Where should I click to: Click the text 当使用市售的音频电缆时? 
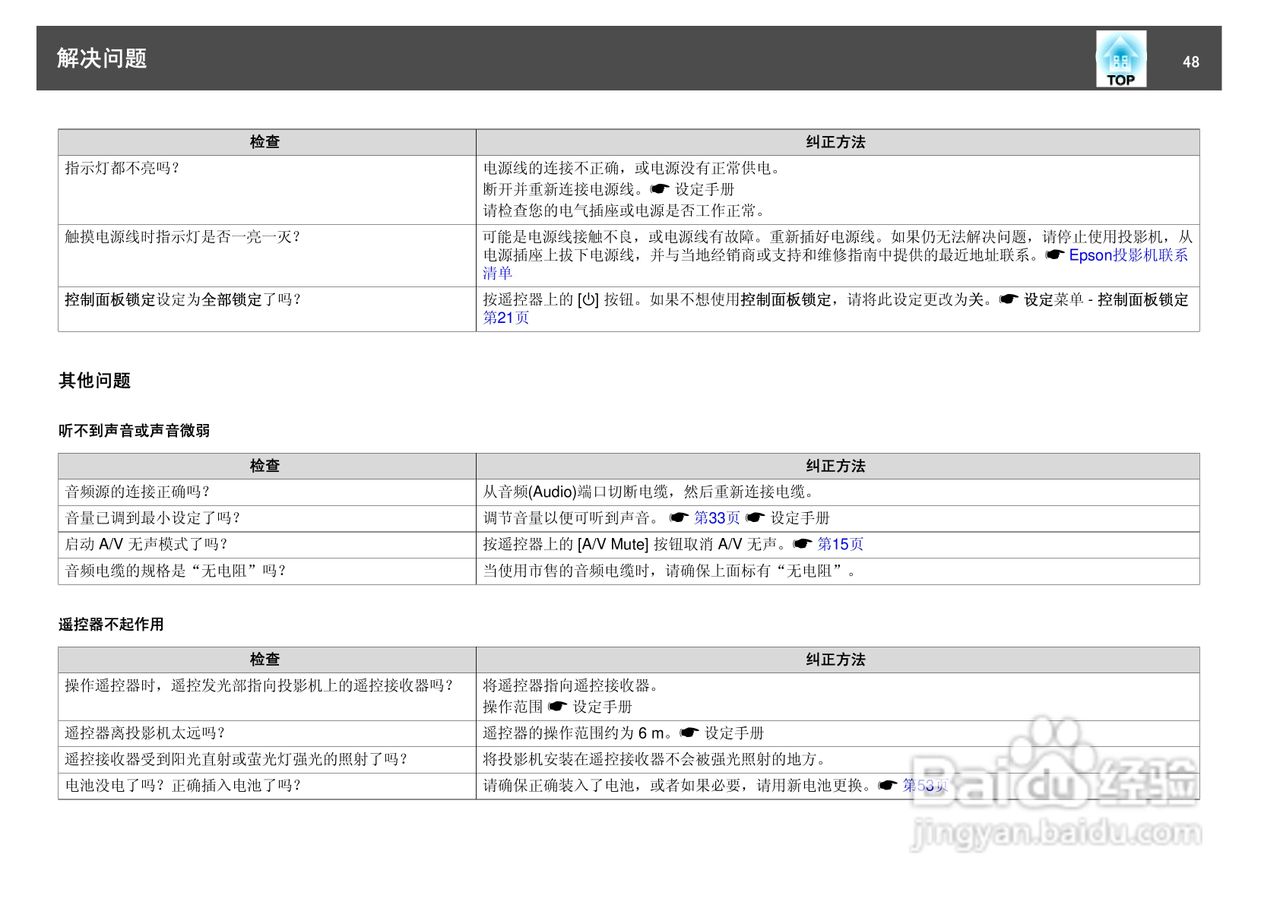[x=568, y=571]
